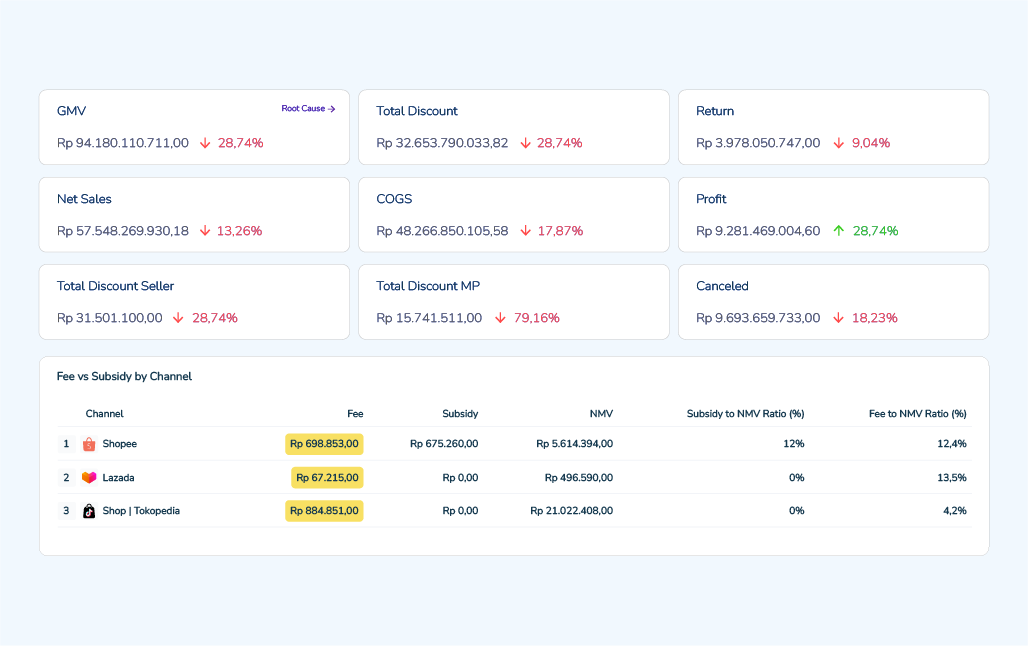Sort by the Fee column header
Viewport: 1028px width, 646px height.
point(355,414)
